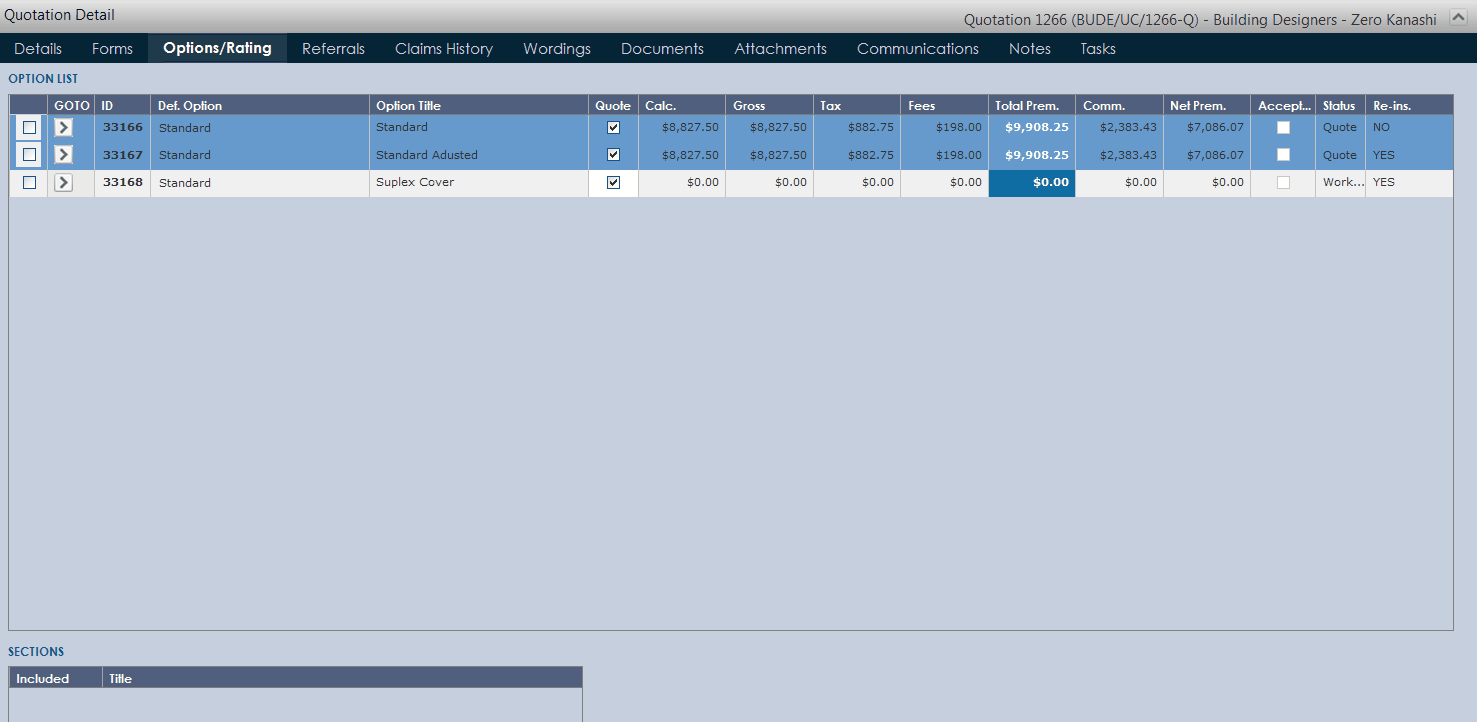The image size is (1477, 722).
Task: Click Comm. $2,383.43 in row 33166
Action: [1119, 127]
